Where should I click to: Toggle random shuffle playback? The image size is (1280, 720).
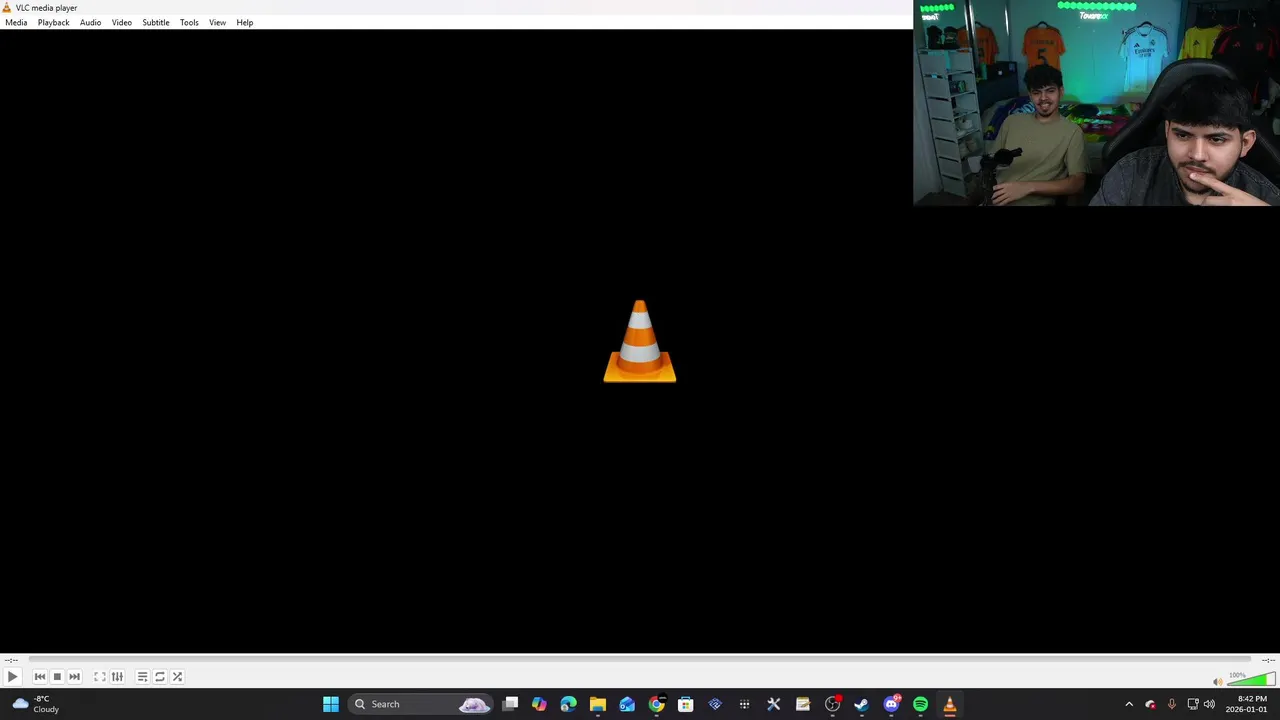click(177, 677)
